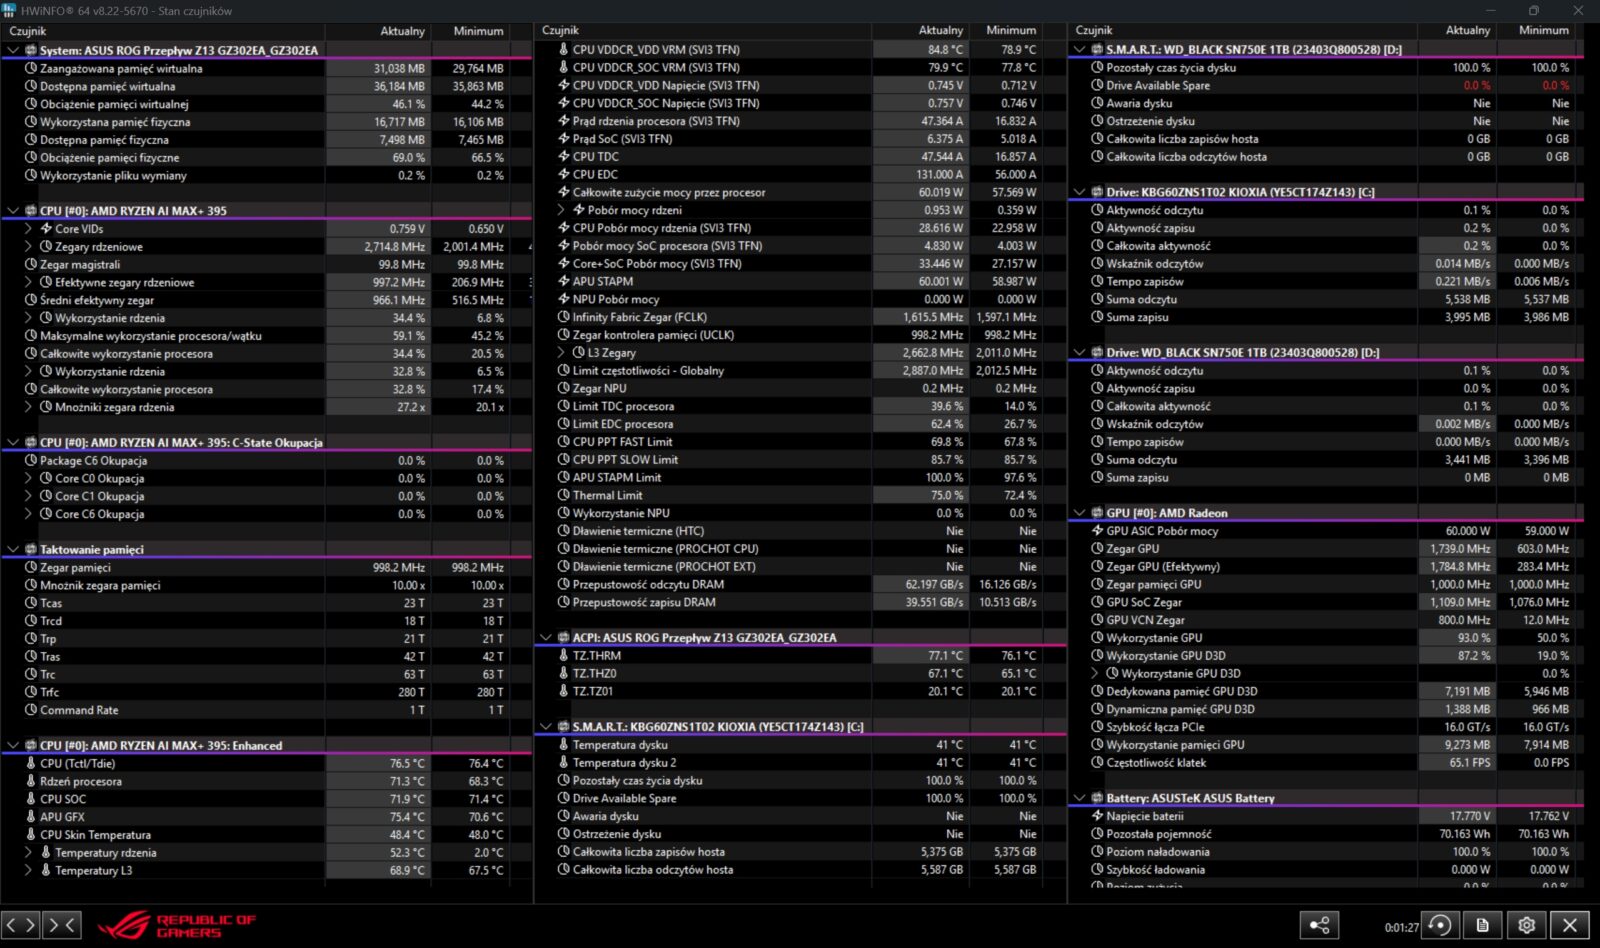Expand the Core VIDs row
The height and width of the screenshot is (948, 1600).
tap(28, 229)
